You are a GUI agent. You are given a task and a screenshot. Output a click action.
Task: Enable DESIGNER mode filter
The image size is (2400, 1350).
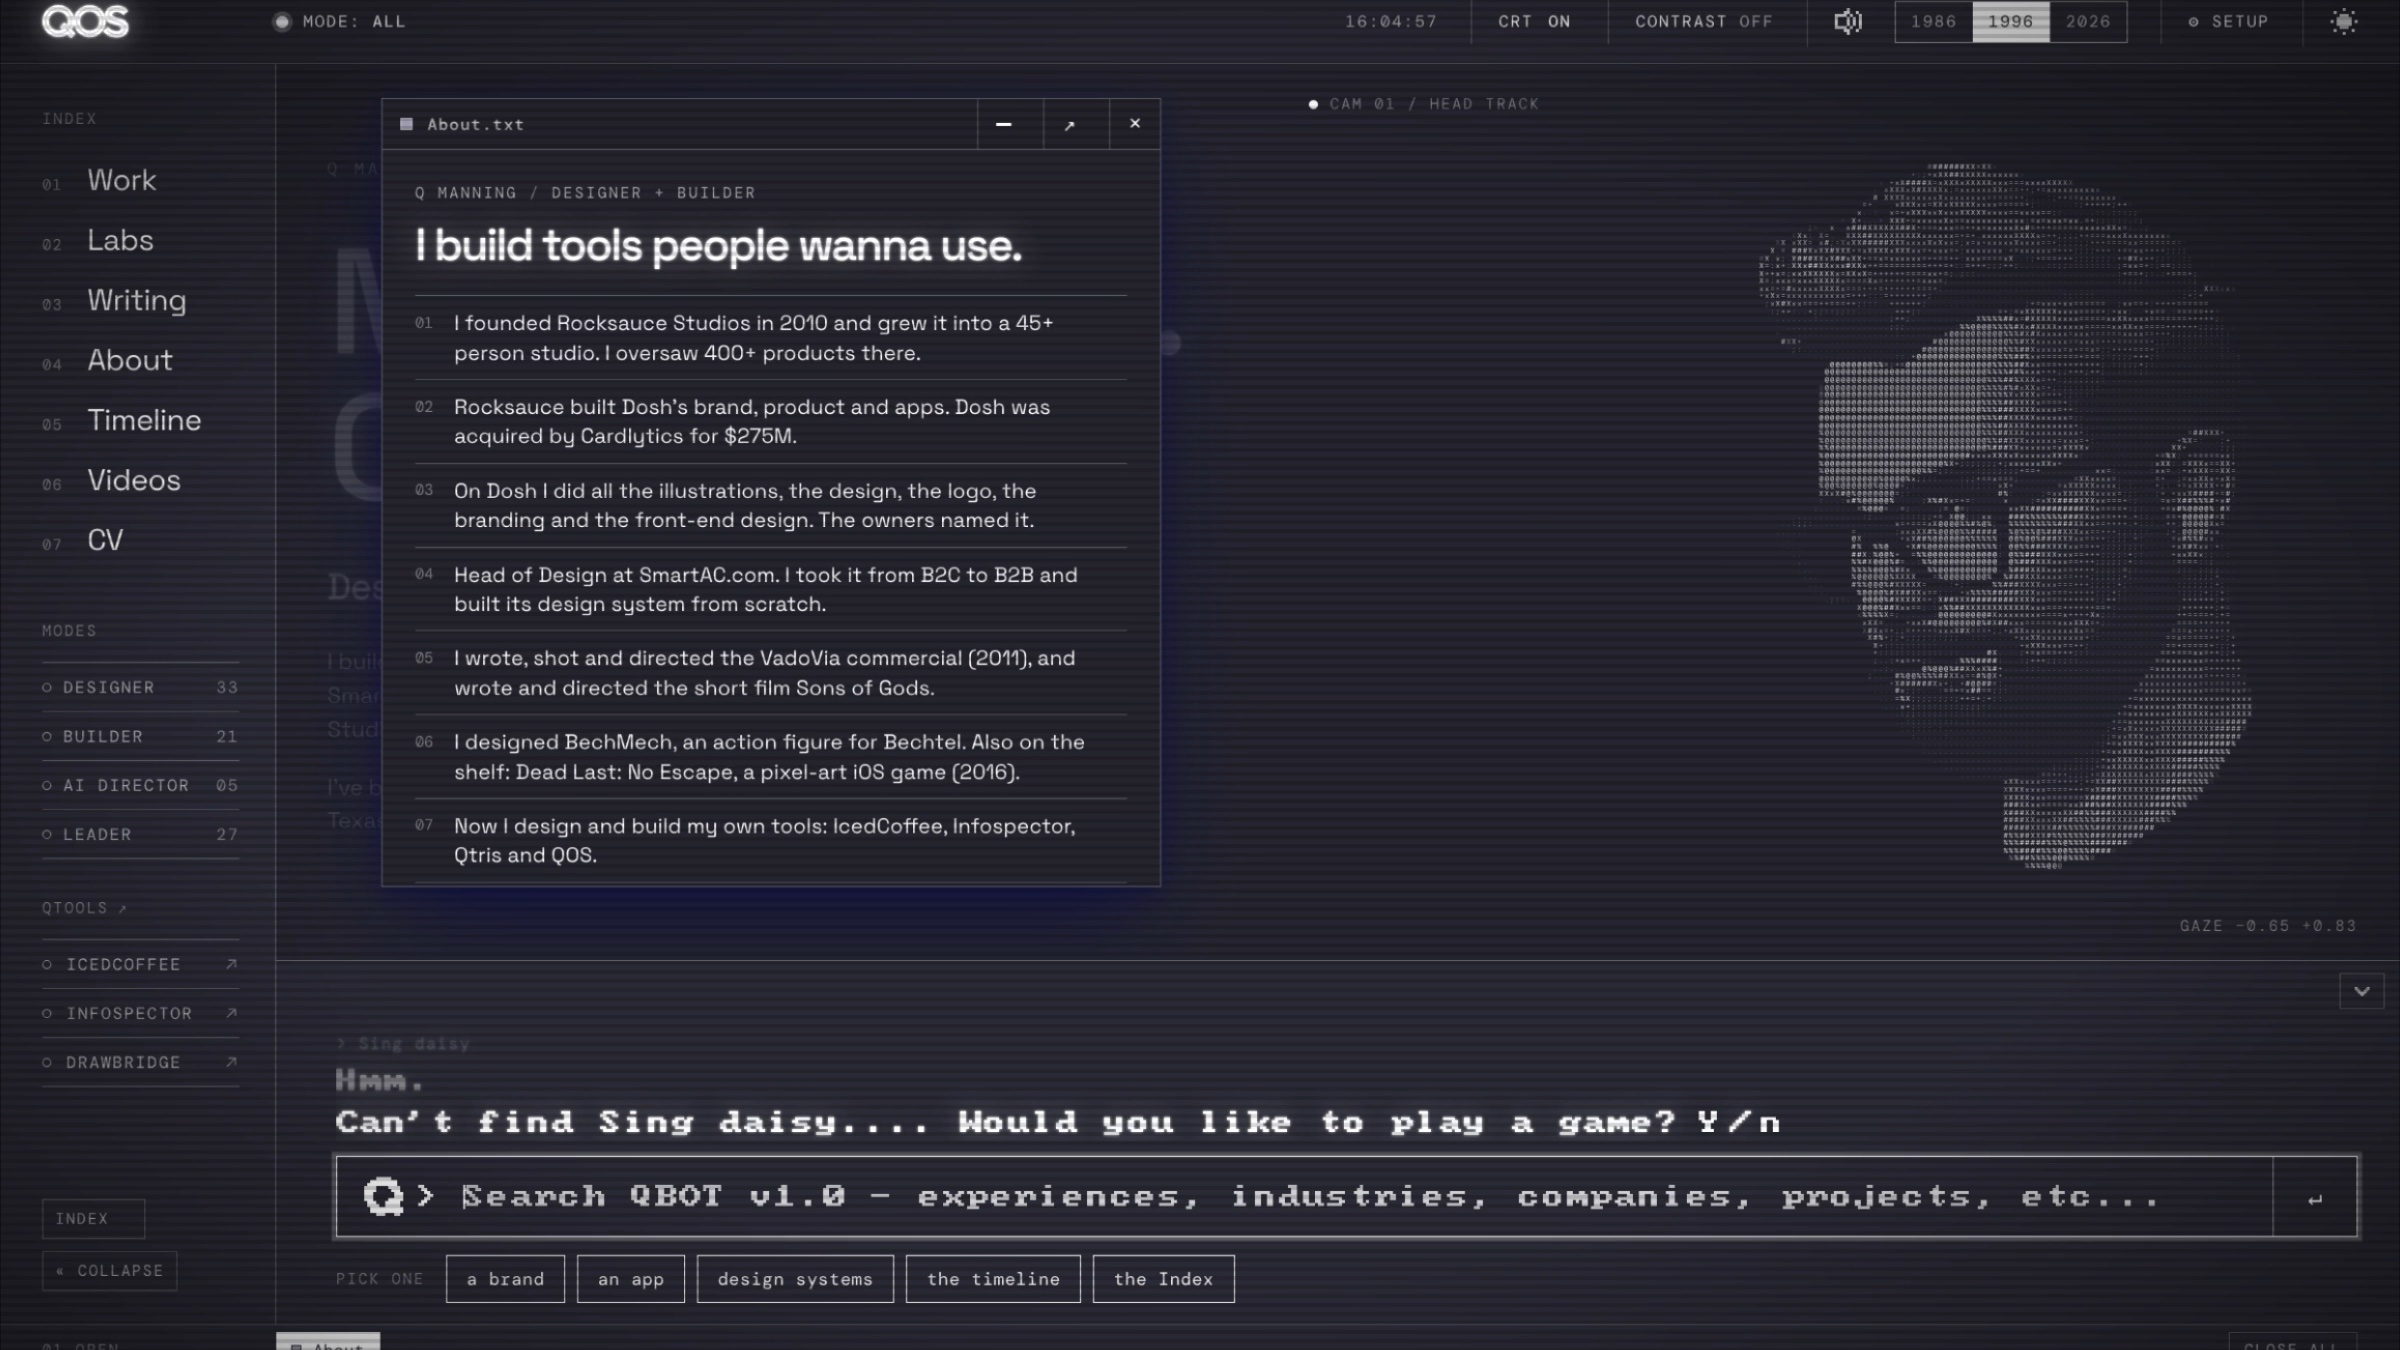click(140, 687)
